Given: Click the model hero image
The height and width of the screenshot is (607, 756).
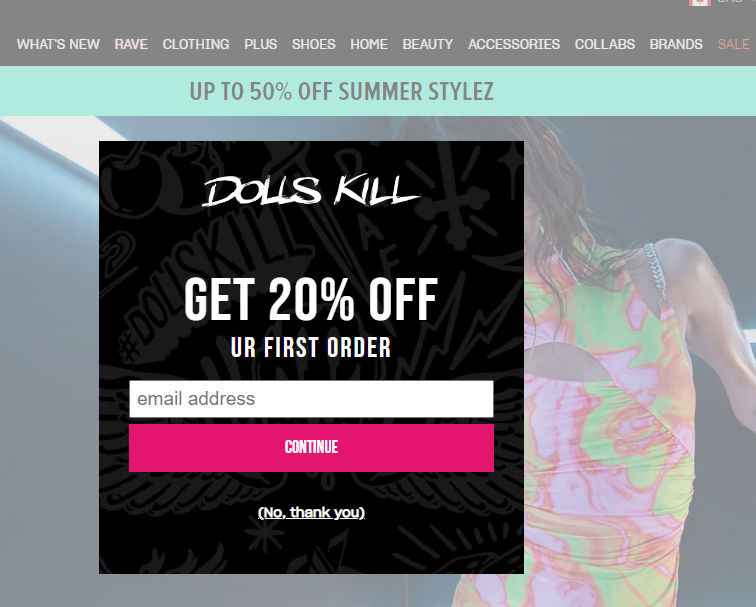Looking at the screenshot, I should tap(639, 362).
